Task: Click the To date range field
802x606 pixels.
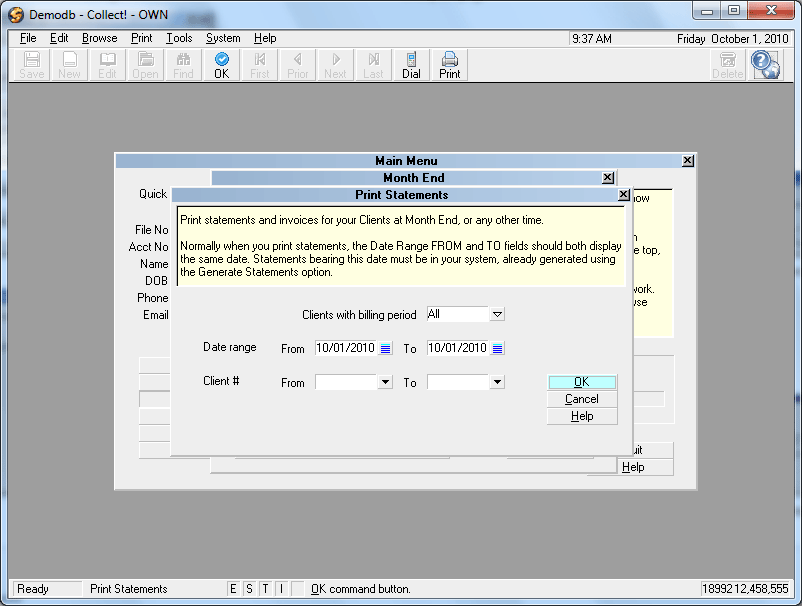Action: (457, 348)
